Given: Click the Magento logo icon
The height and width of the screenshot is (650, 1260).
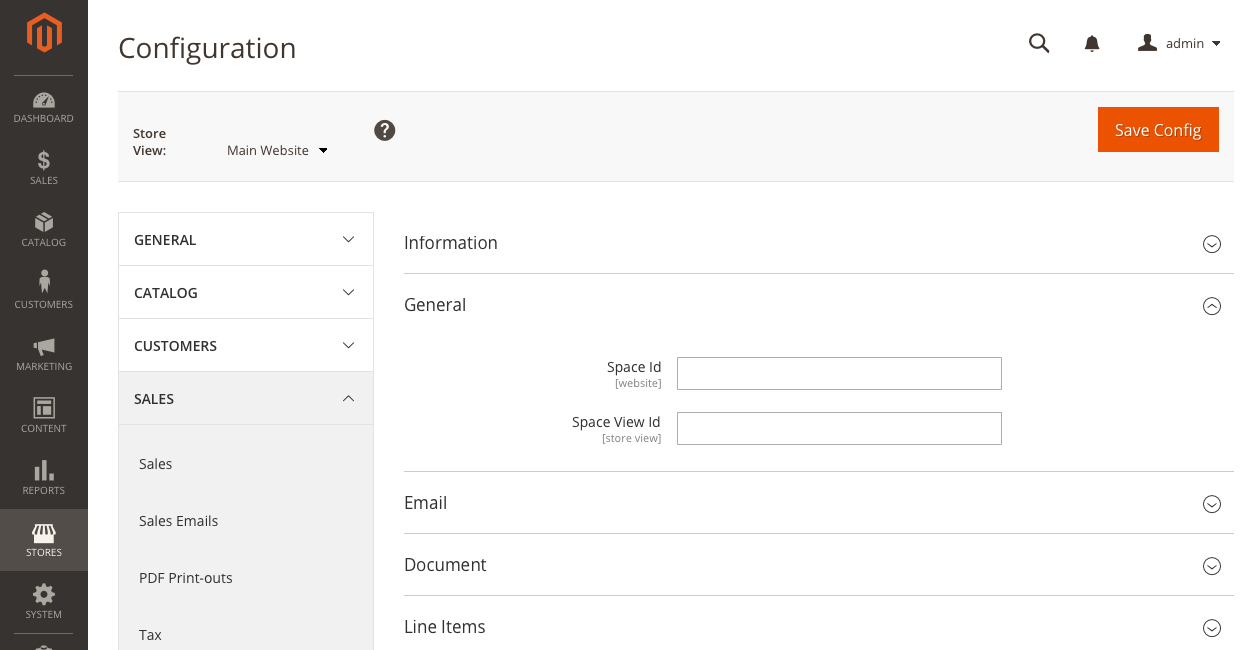Looking at the screenshot, I should (x=44, y=33).
